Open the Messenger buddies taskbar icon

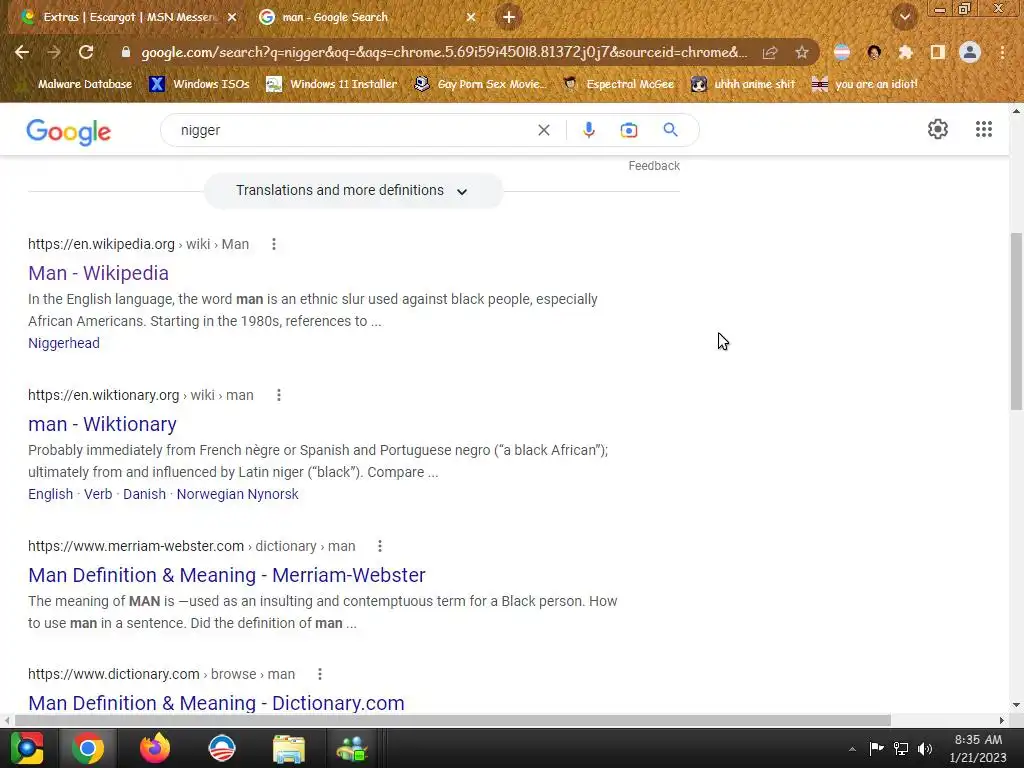[352, 748]
